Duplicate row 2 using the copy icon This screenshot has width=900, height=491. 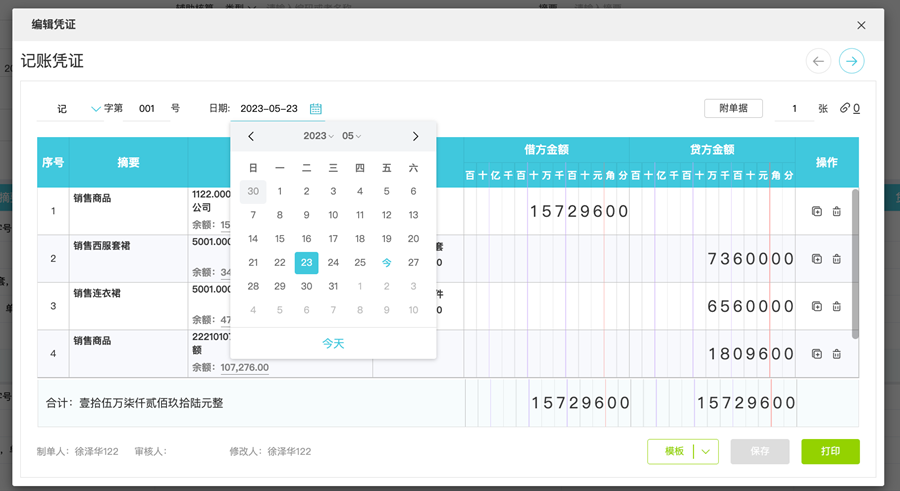[x=816, y=259]
